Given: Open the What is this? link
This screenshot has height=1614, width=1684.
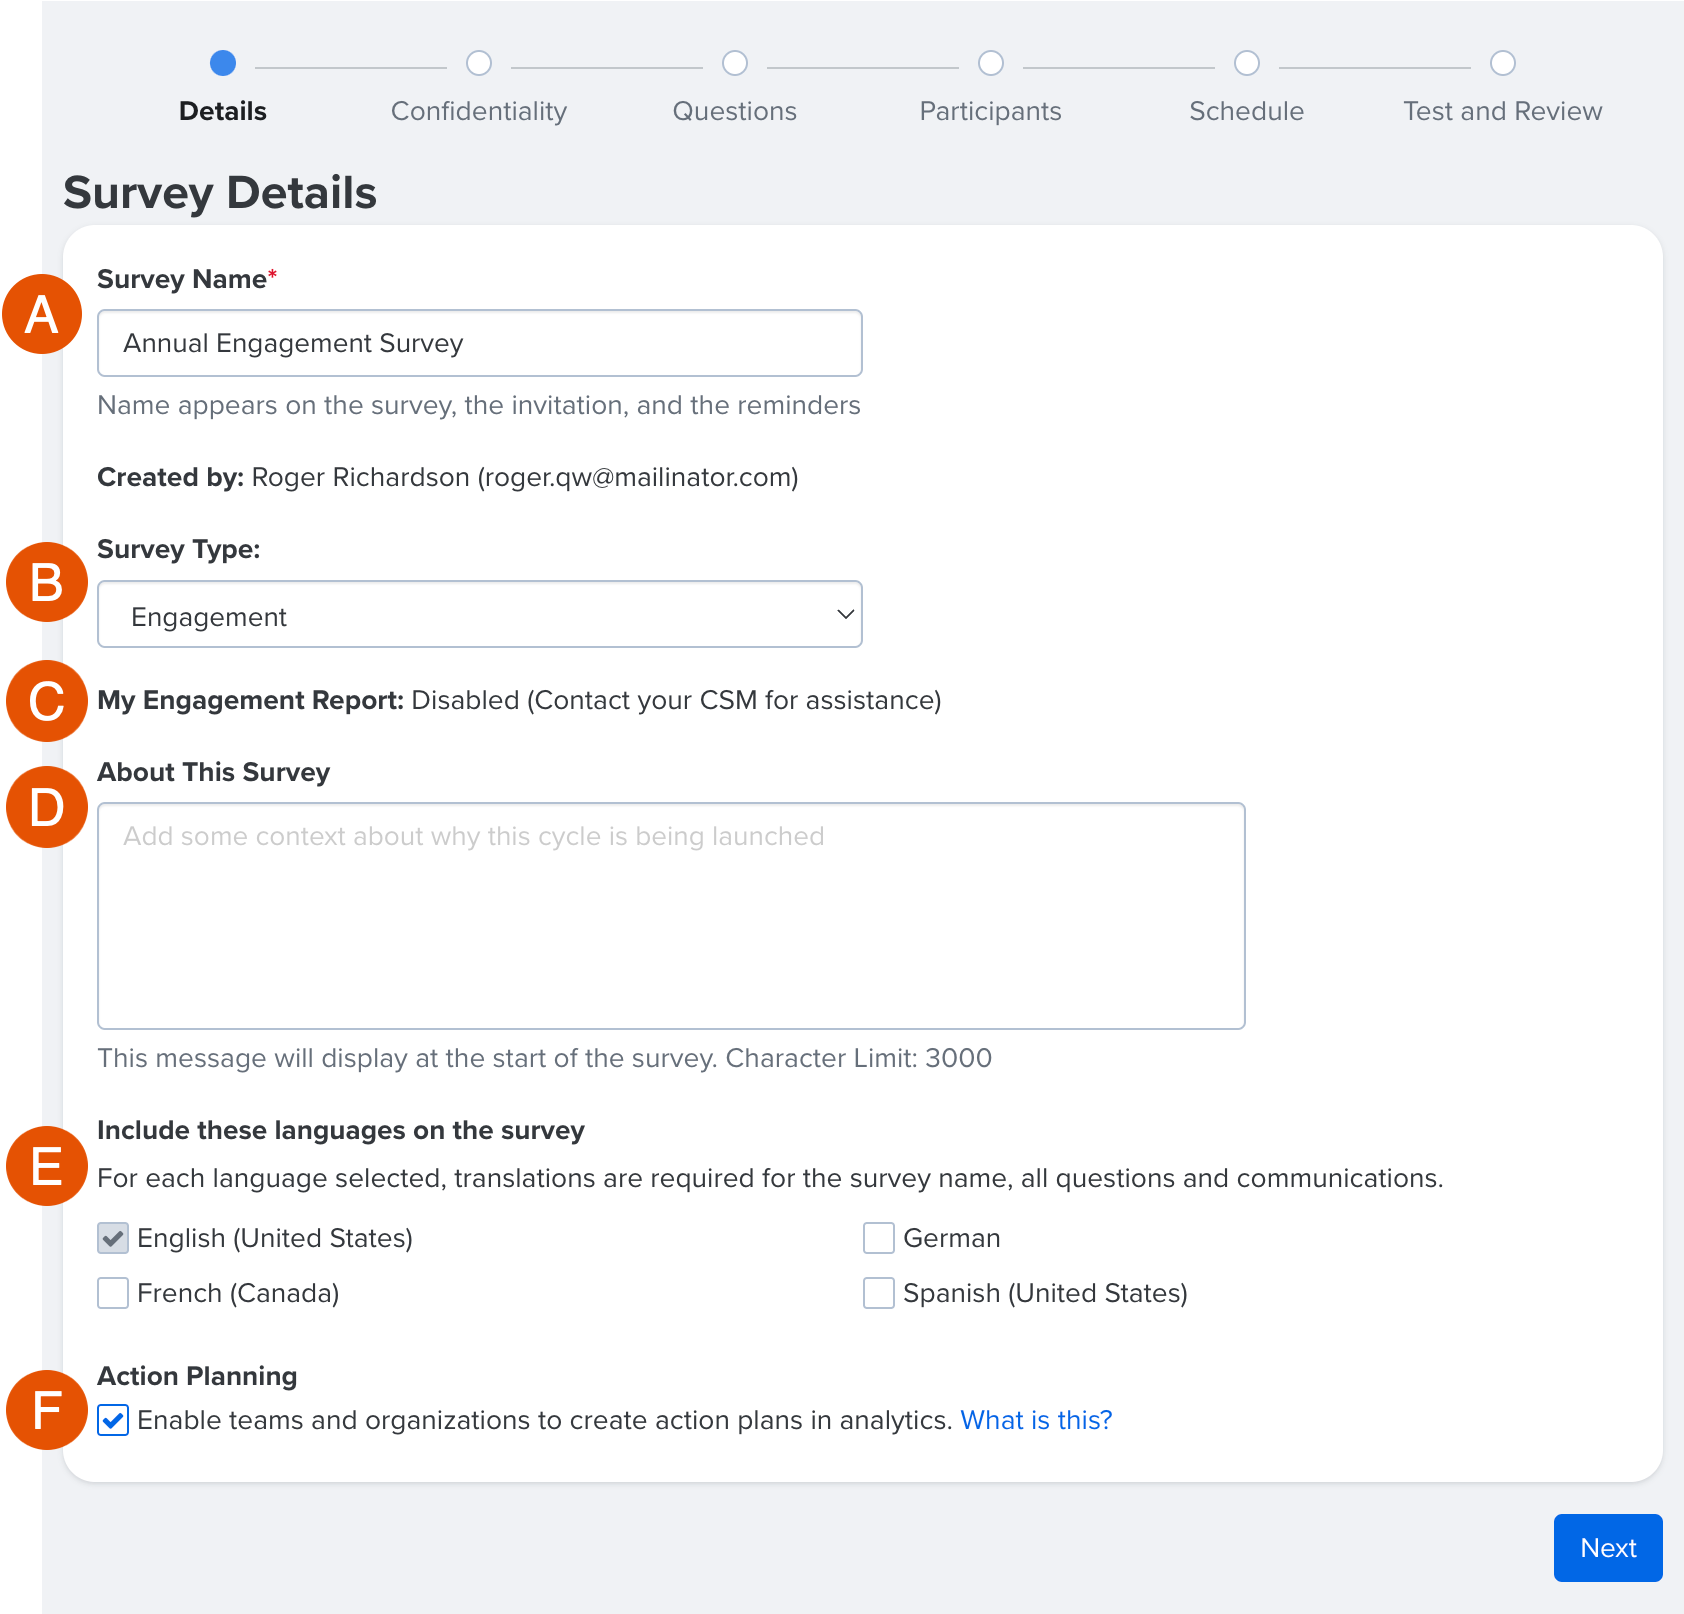Looking at the screenshot, I should point(1035,1420).
